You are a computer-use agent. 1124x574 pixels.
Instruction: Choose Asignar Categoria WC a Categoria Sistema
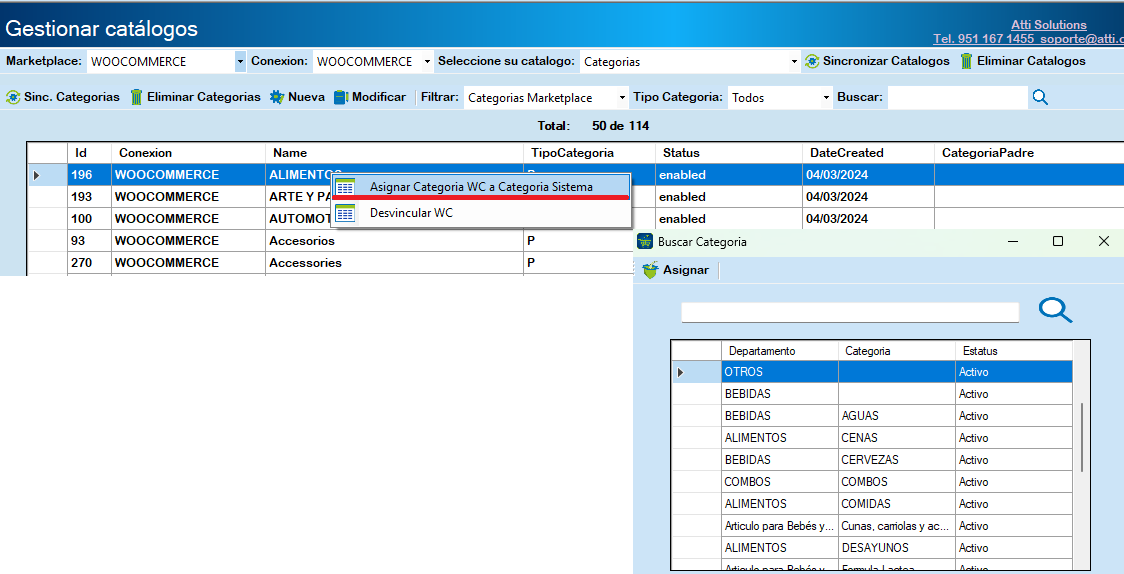pyautogui.click(x=480, y=187)
